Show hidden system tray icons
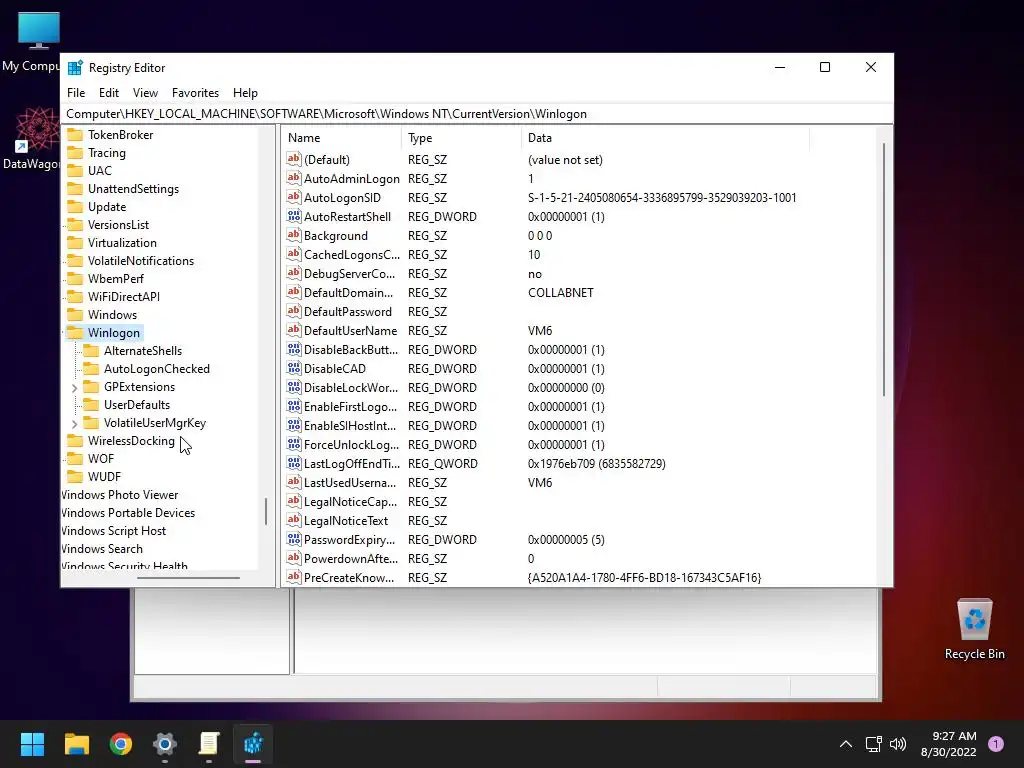 [846, 744]
